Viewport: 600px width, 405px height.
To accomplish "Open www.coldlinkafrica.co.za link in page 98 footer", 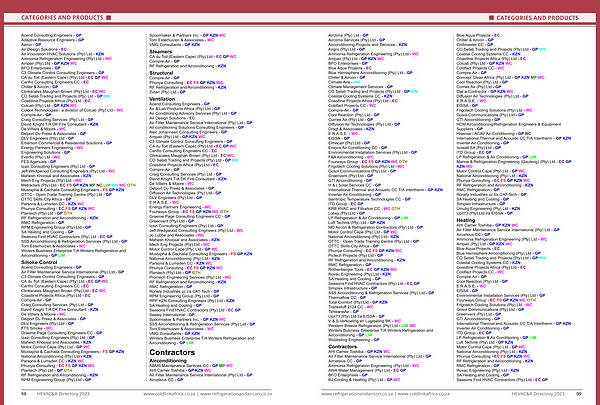I will point(169,394).
